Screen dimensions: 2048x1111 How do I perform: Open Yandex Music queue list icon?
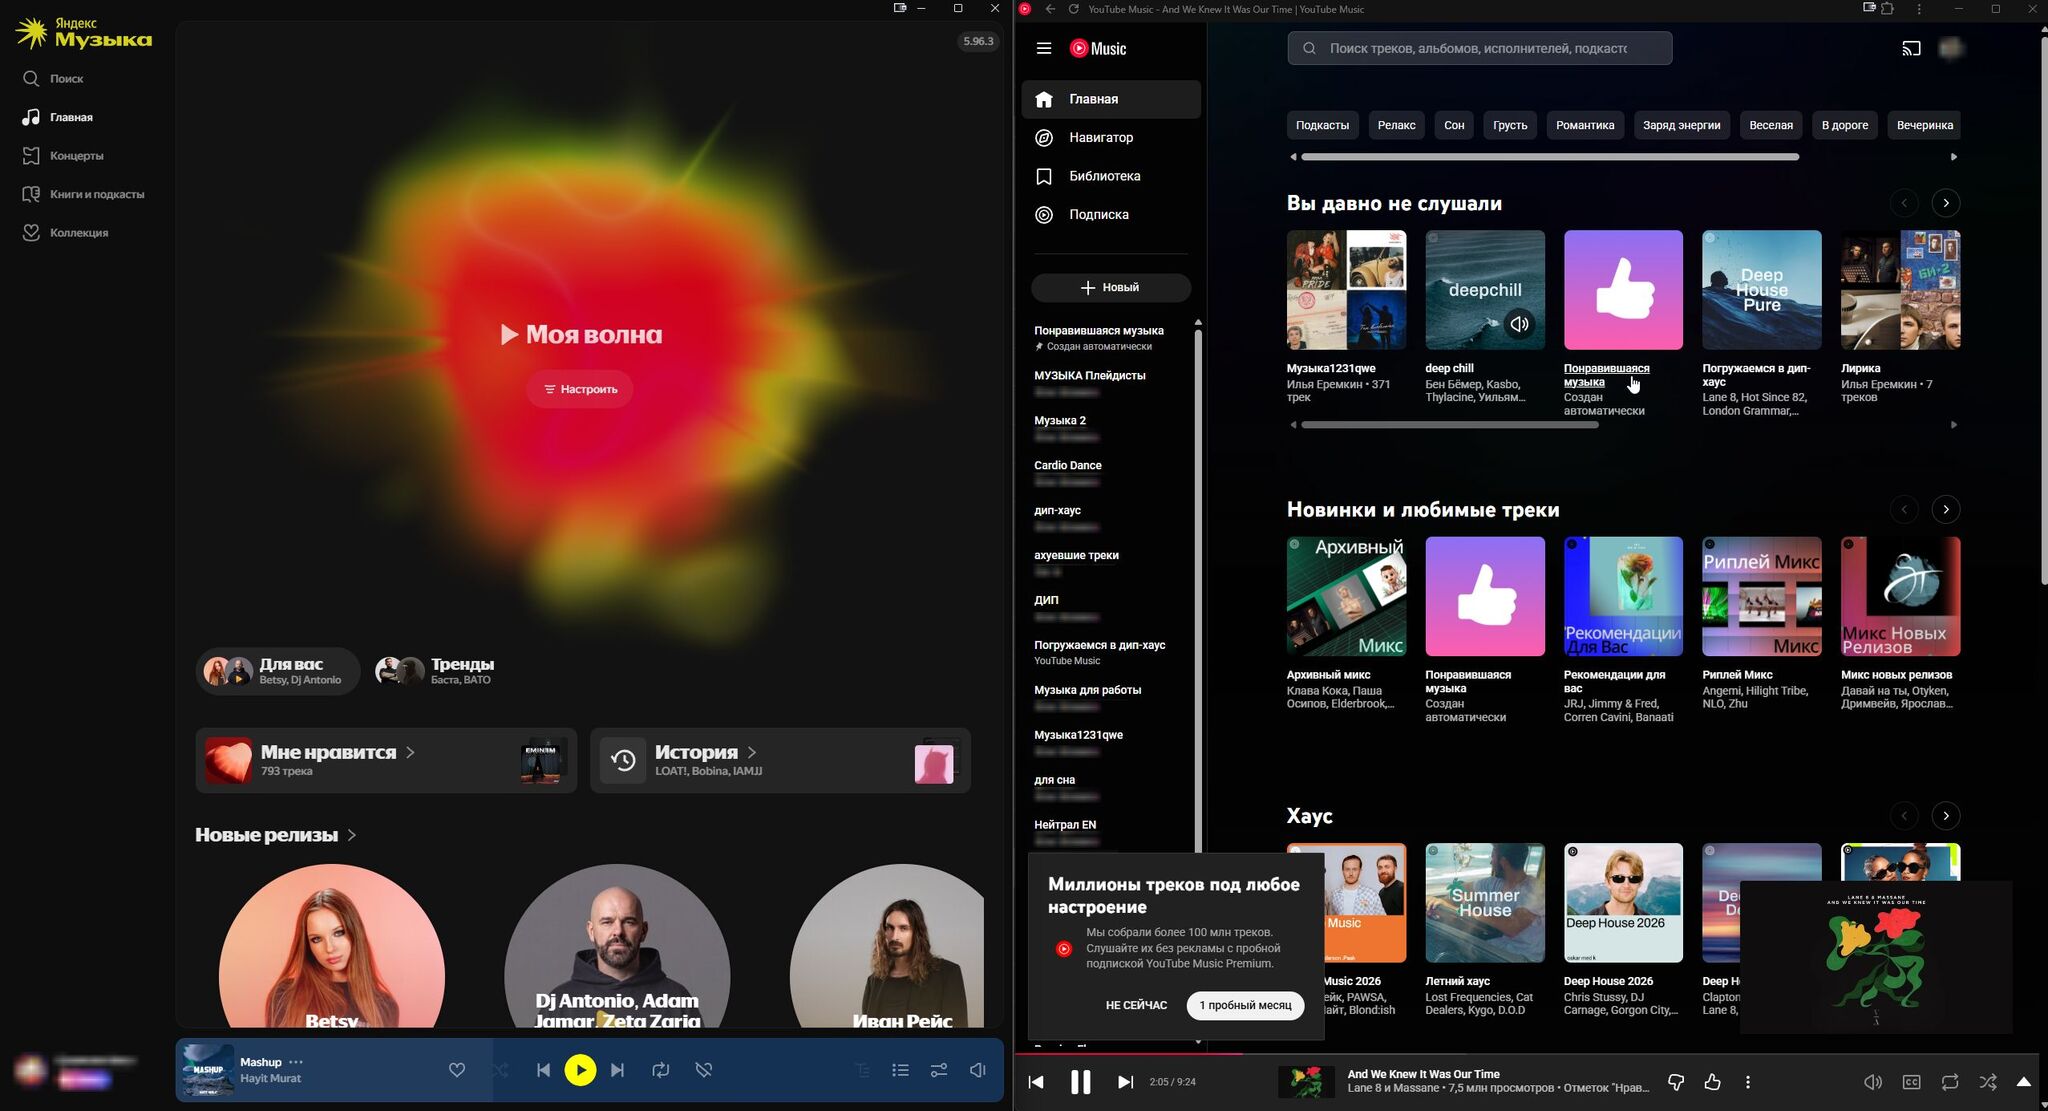pyautogui.click(x=900, y=1070)
